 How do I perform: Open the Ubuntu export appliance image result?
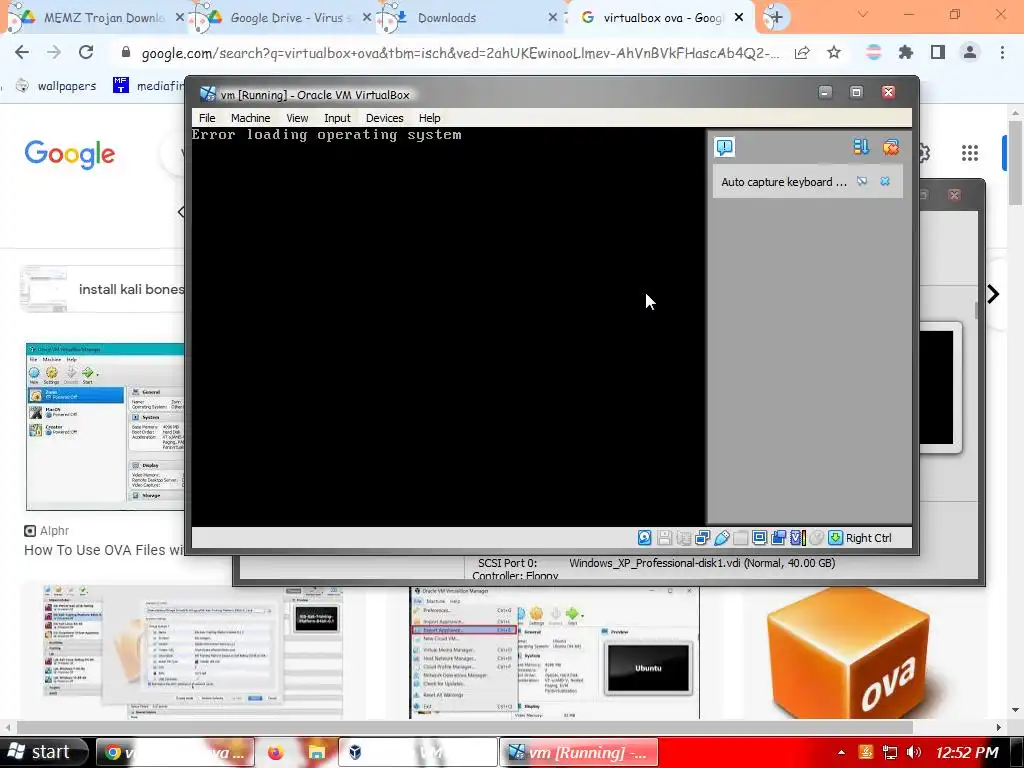(554, 653)
